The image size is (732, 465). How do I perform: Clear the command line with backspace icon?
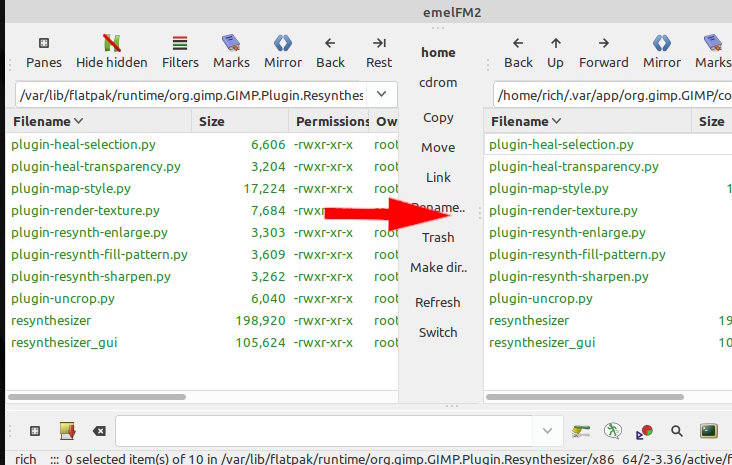[99, 431]
